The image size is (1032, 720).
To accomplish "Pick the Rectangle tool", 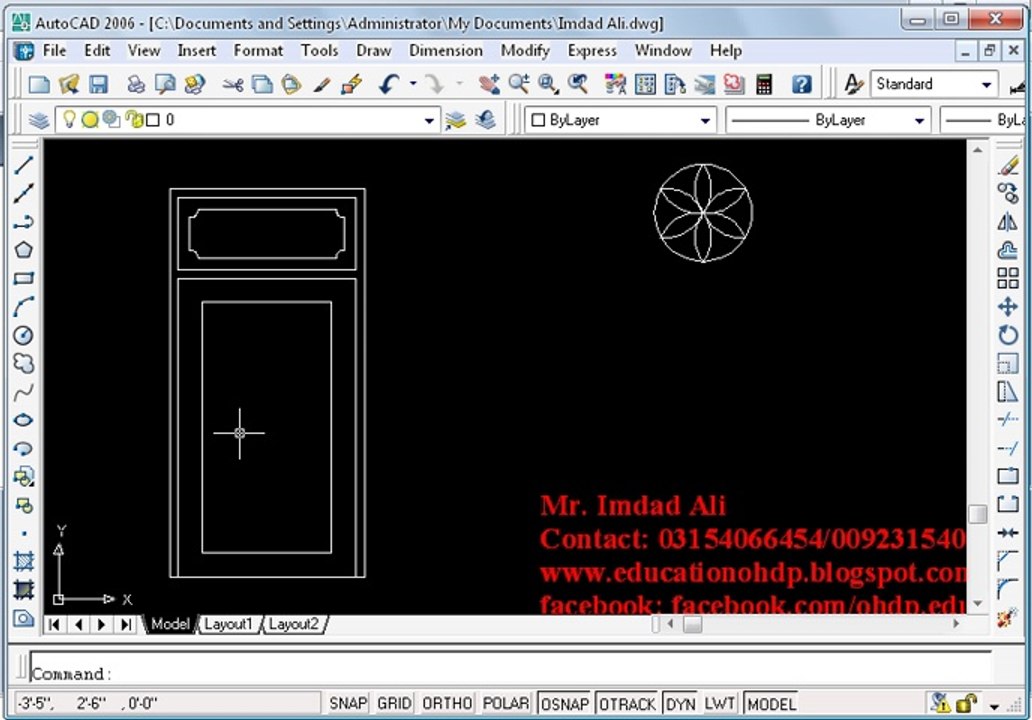I will pos(24,278).
